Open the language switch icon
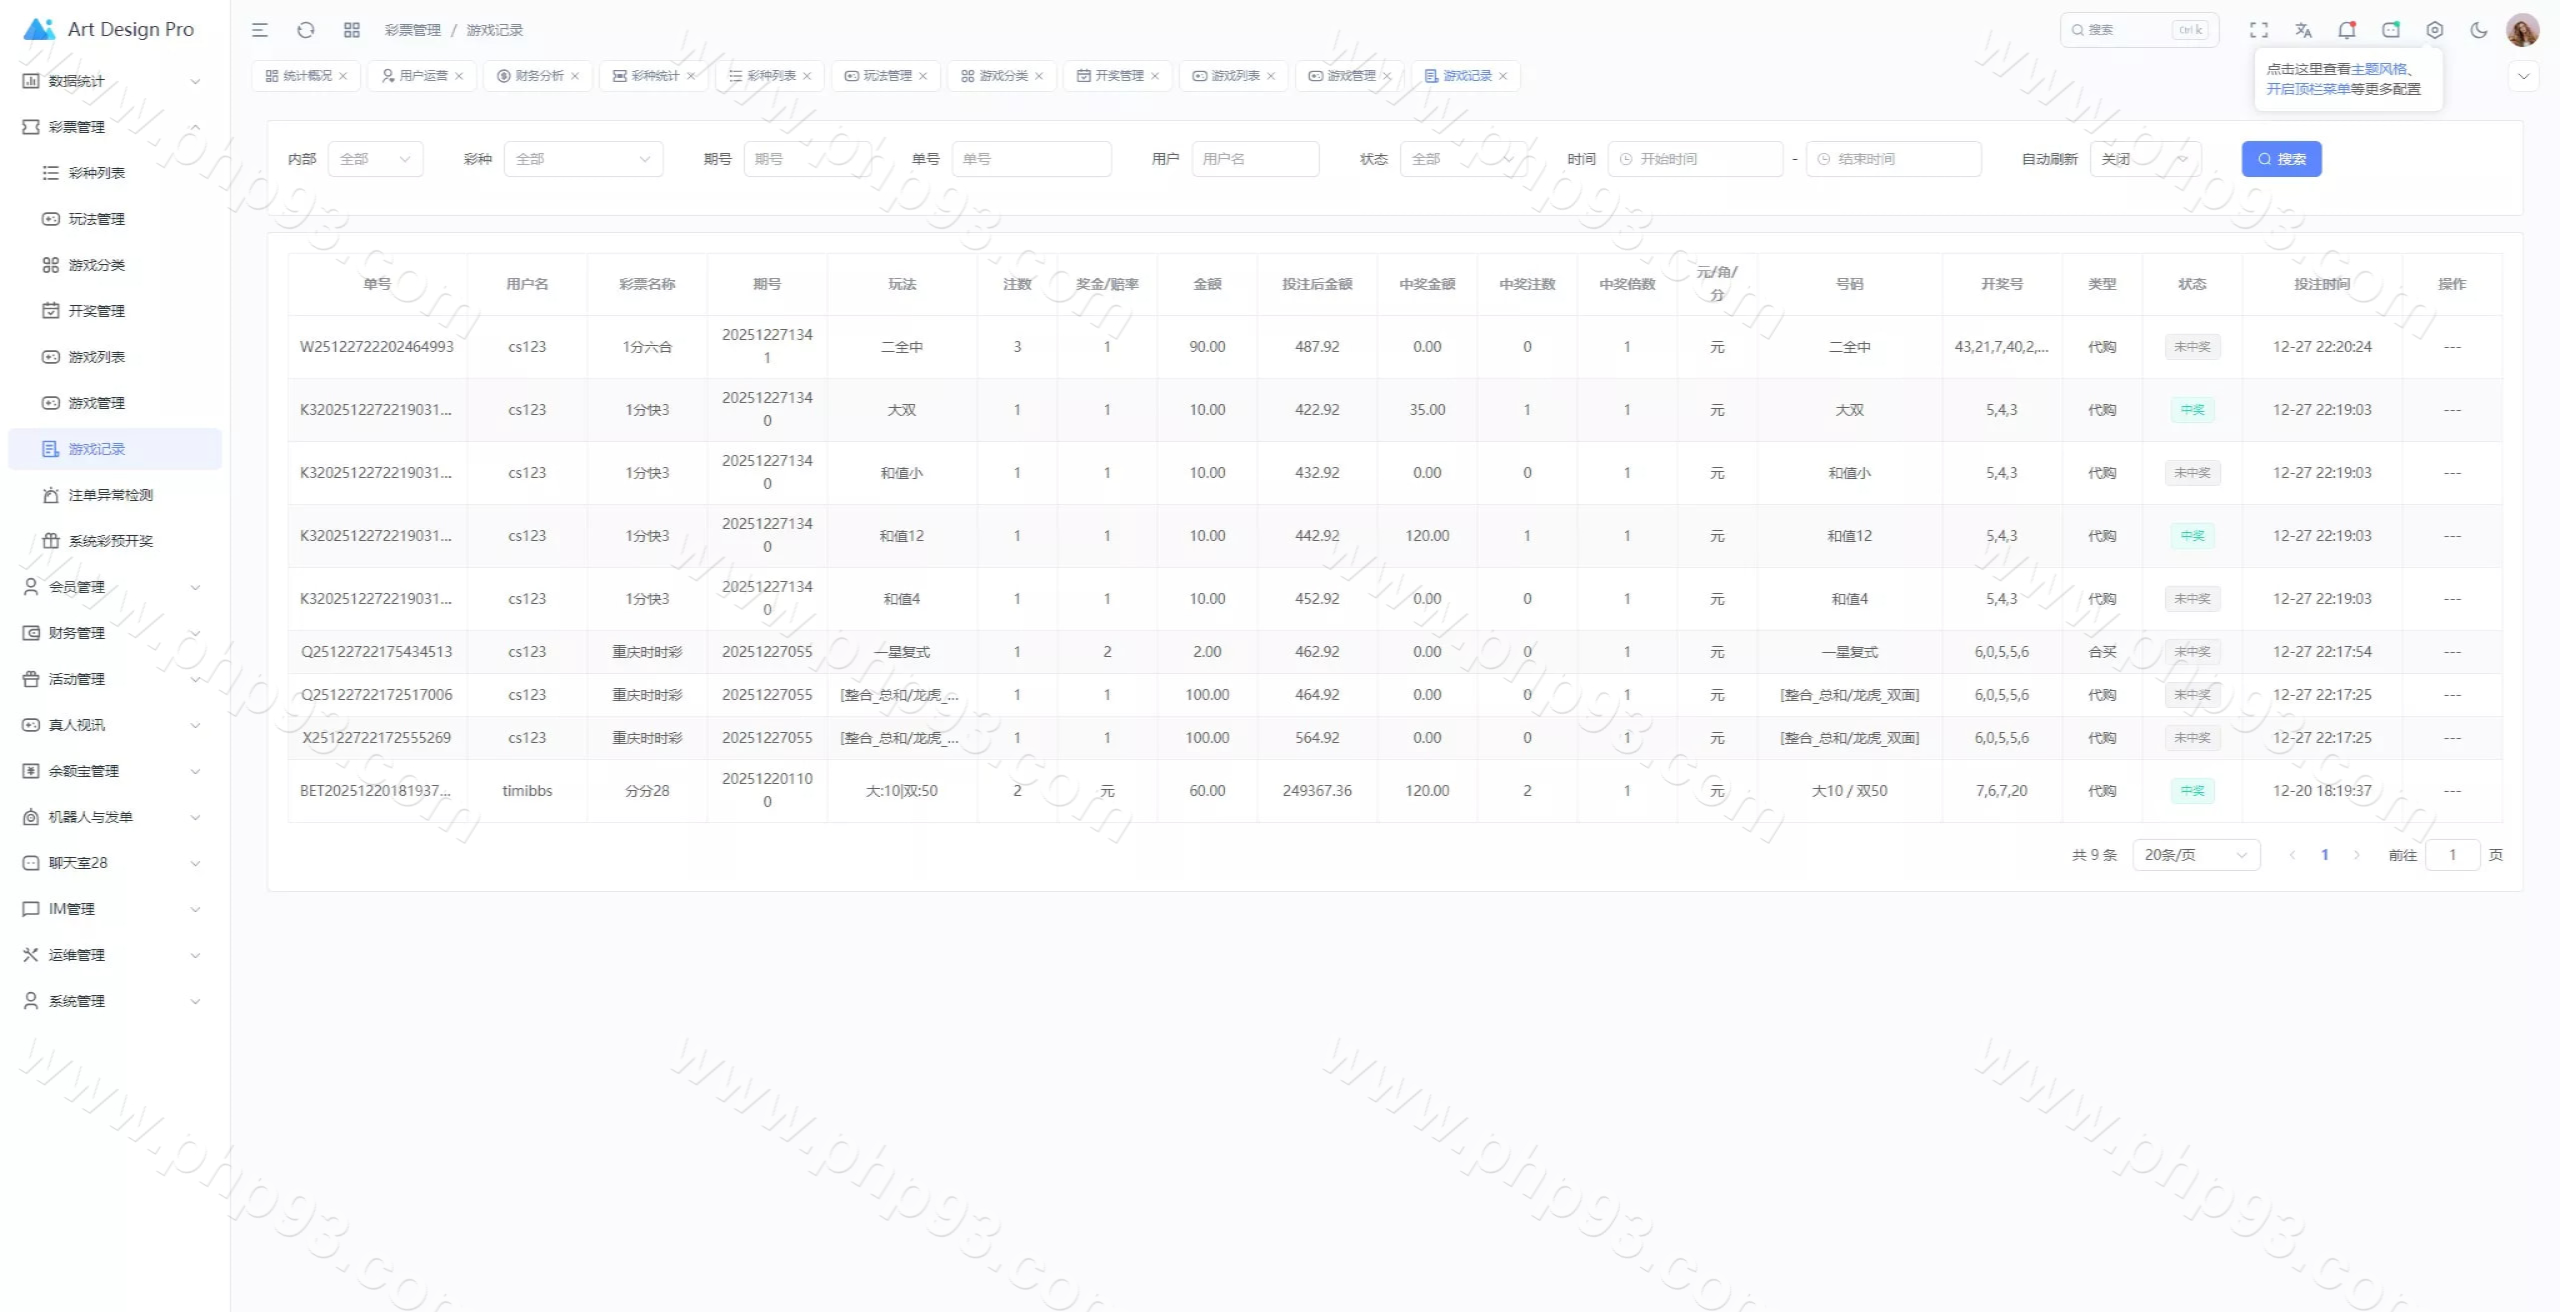This screenshot has width=2560, height=1312. click(2303, 30)
